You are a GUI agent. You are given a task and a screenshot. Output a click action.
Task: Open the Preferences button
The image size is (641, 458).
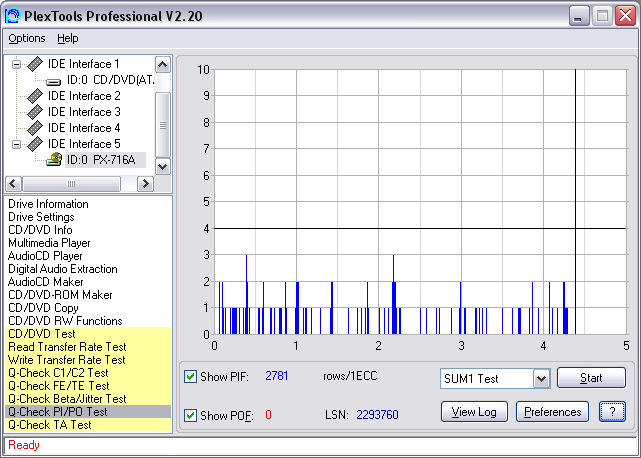tap(552, 412)
